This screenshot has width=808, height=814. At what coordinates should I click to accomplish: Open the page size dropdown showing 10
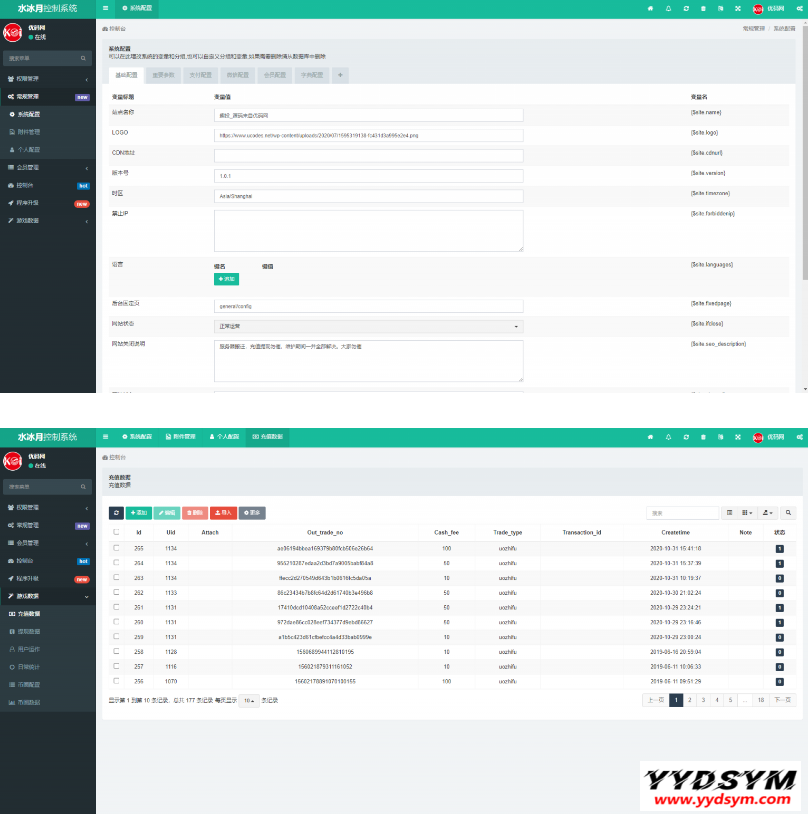click(x=248, y=701)
